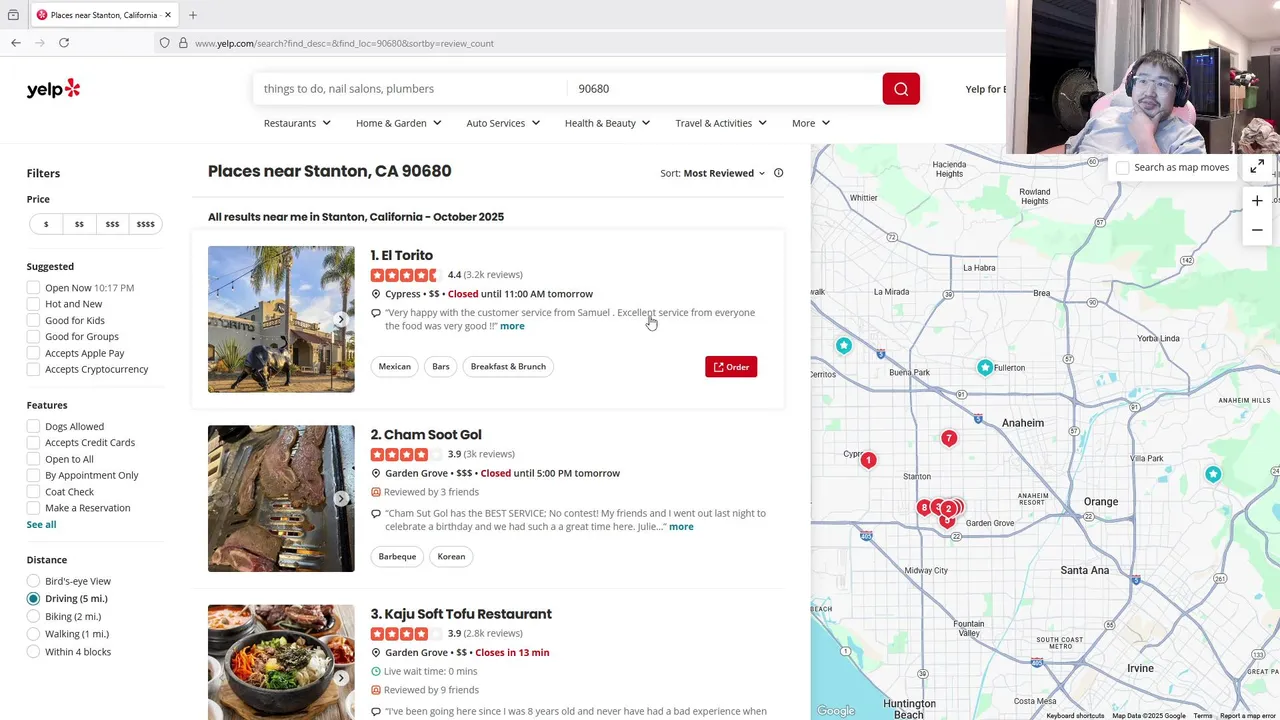Check Accepts Credit Cards feature
Viewport: 1280px width, 720px height.
tap(33, 443)
